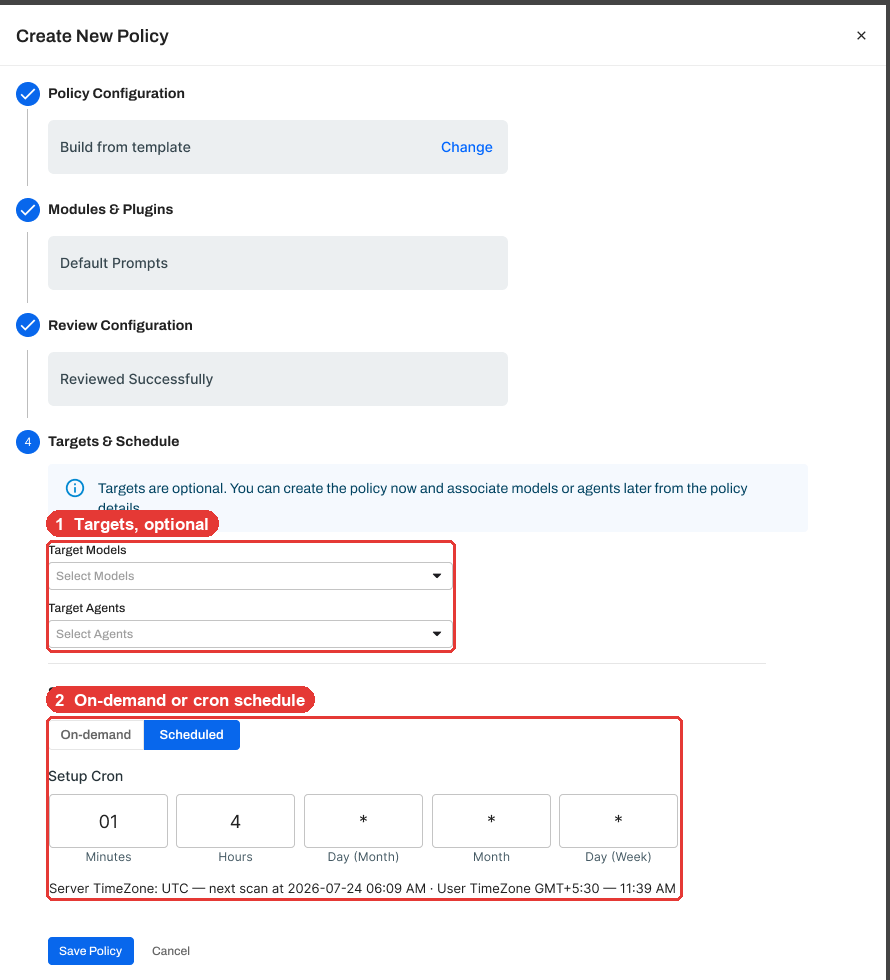The height and width of the screenshot is (980, 890).
Task: Click the Cancel button
Action: pos(171,951)
